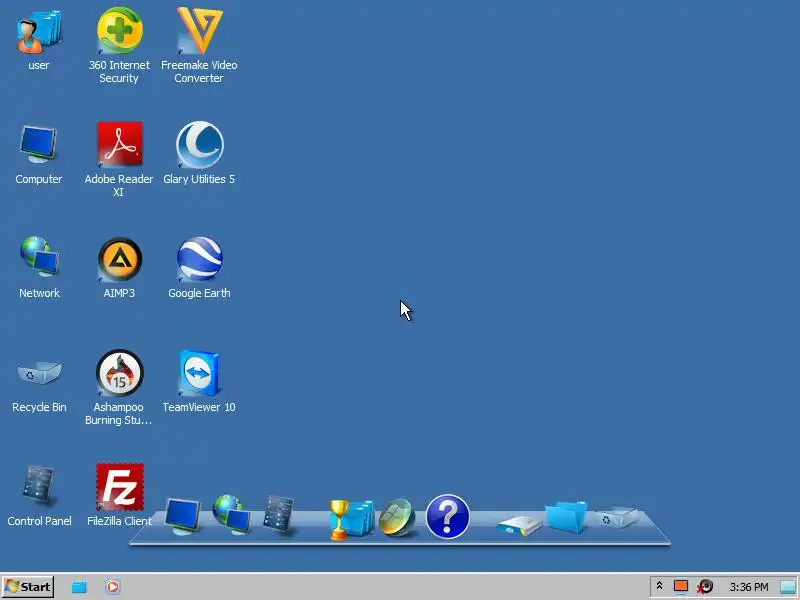This screenshot has width=800, height=600.
Task: Click the recycle bin icon in dock
Action: pos(616,517)
